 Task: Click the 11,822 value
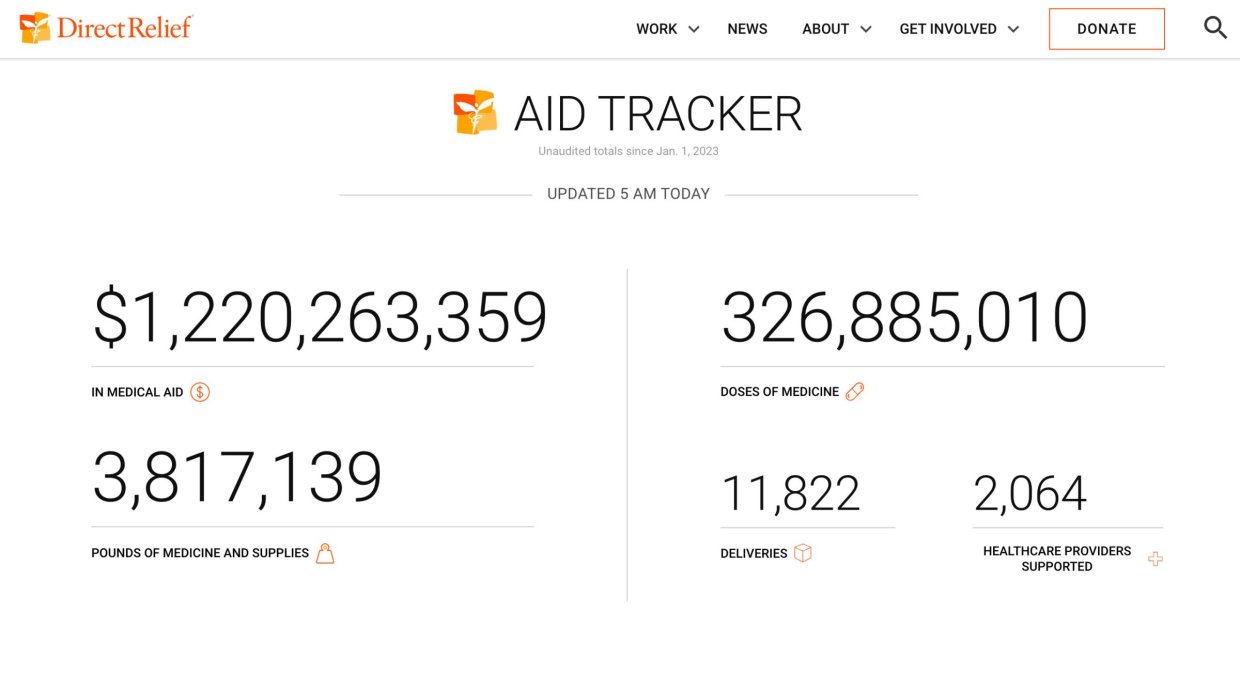pos(790,494)
